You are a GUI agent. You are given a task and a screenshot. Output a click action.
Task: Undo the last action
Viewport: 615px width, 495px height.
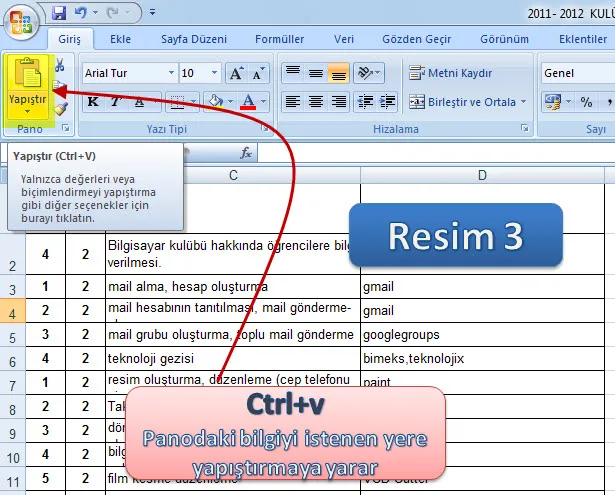(x=82, y=14)
